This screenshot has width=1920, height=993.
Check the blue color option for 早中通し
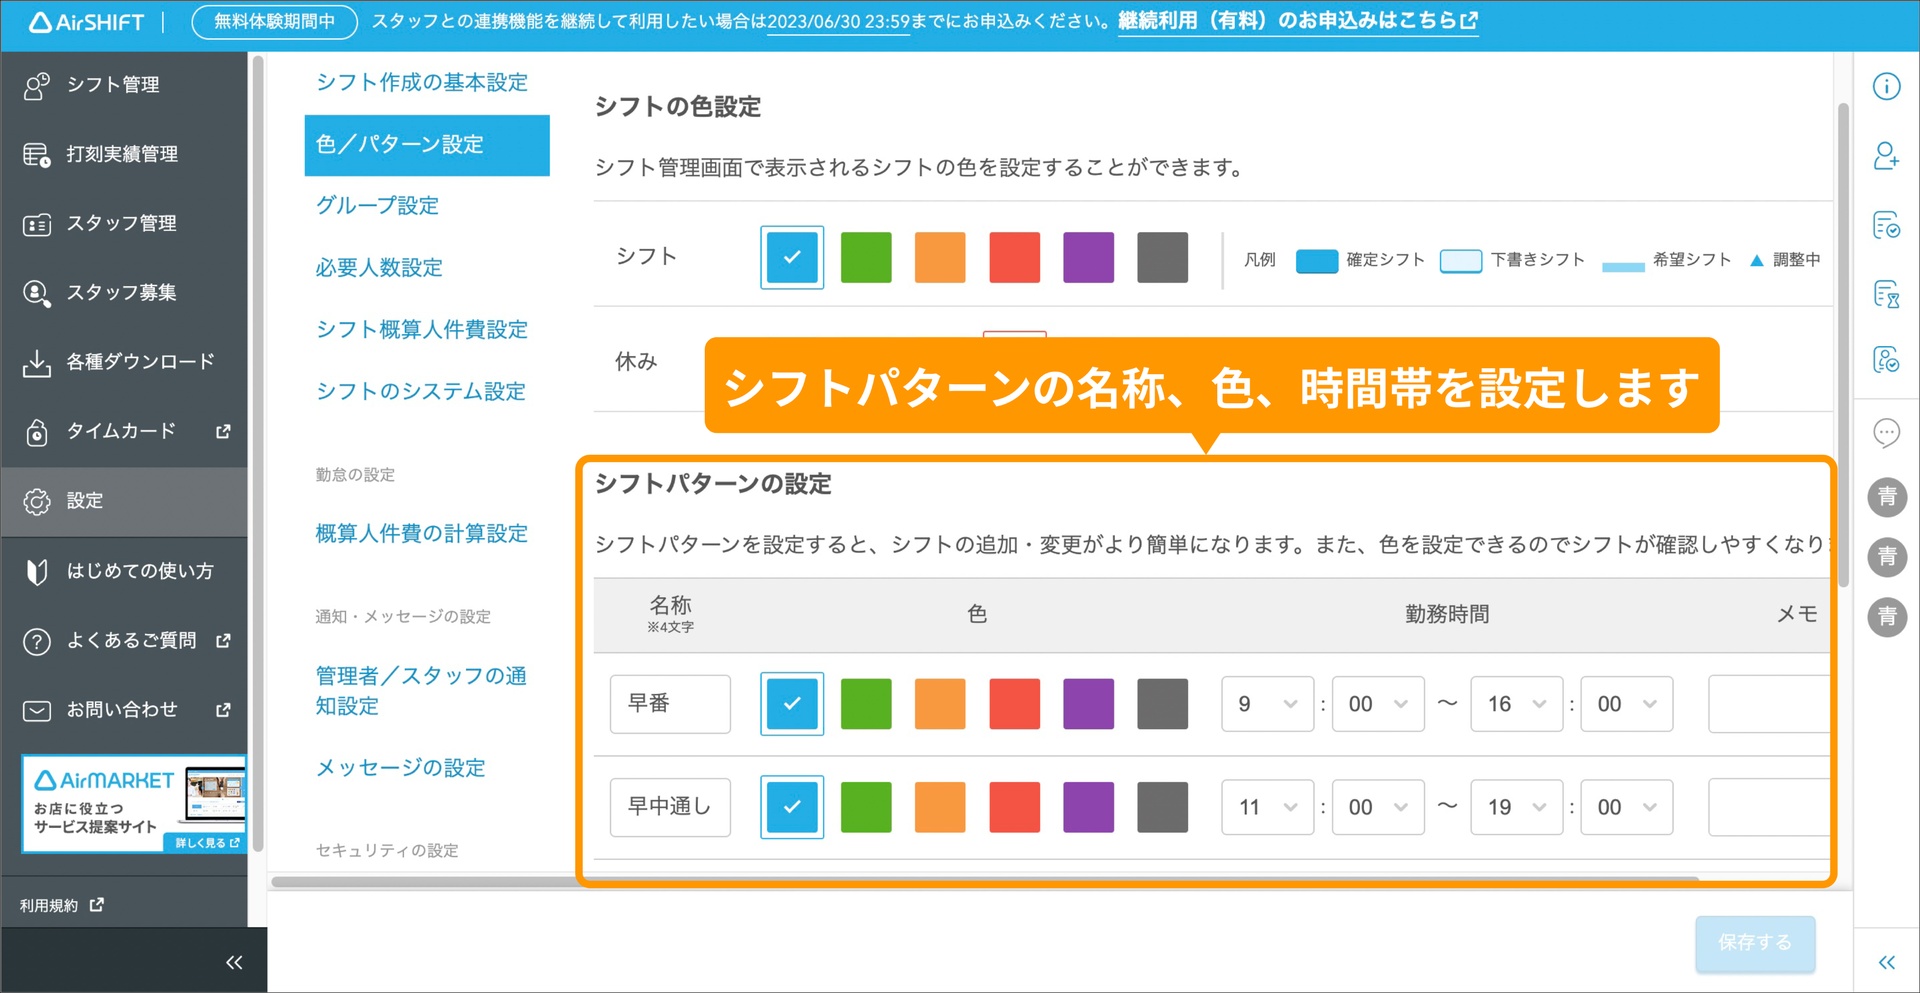tap(791, 807)
